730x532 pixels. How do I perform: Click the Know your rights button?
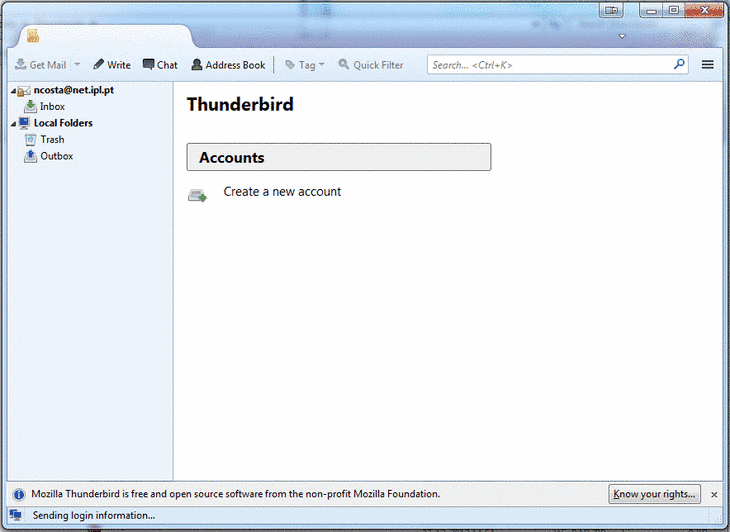(654, 494)
